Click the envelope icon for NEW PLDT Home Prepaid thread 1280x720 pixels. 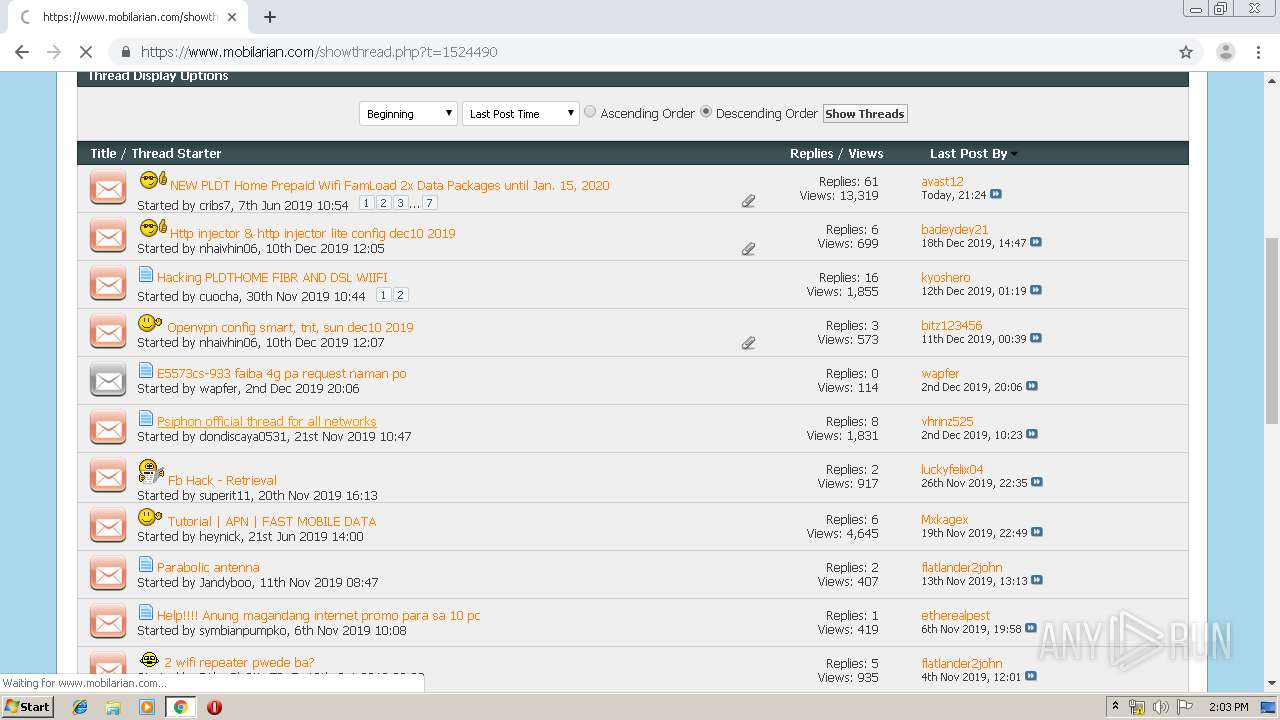[x=108, y=188]
